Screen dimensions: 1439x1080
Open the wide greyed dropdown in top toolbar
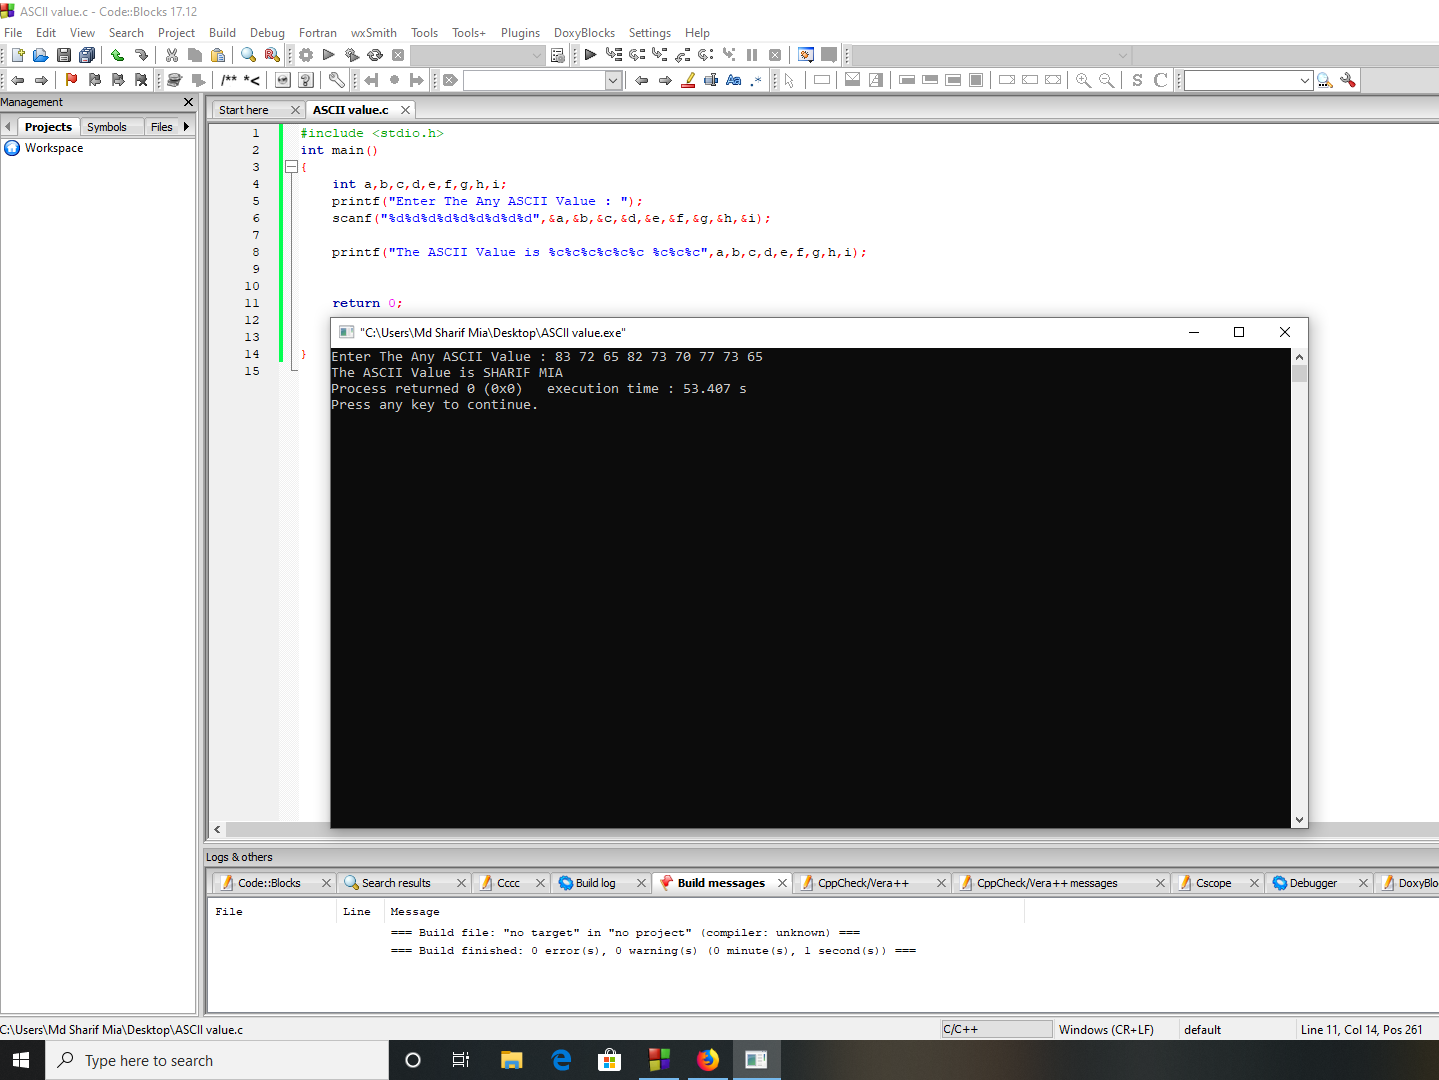[991, 55]
